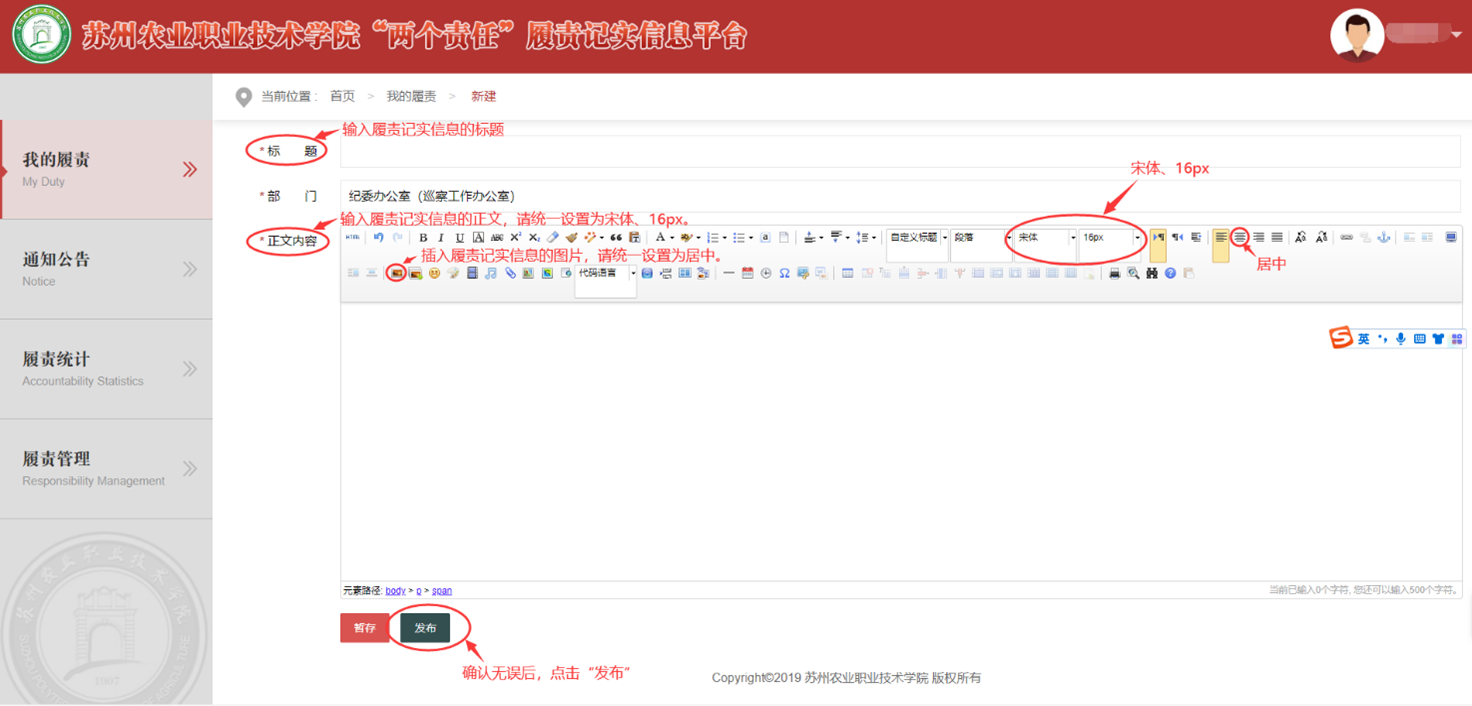This screenshot has height=706, width=1472.
Task: Apply superscript formatting
Action: coord(515,237)
